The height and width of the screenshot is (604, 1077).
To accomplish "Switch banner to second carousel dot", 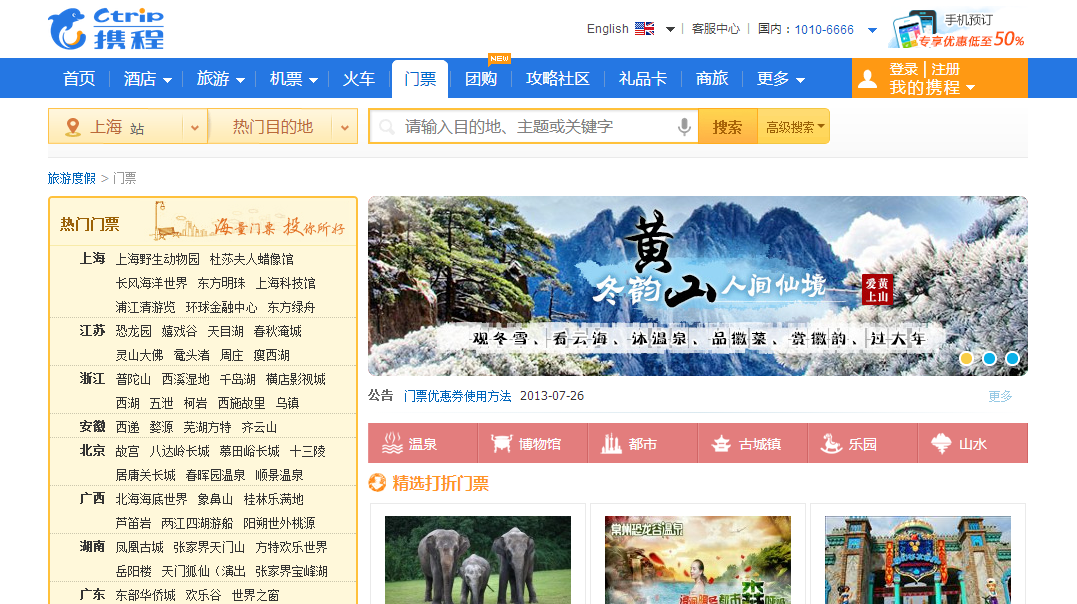I will point(989,358).
